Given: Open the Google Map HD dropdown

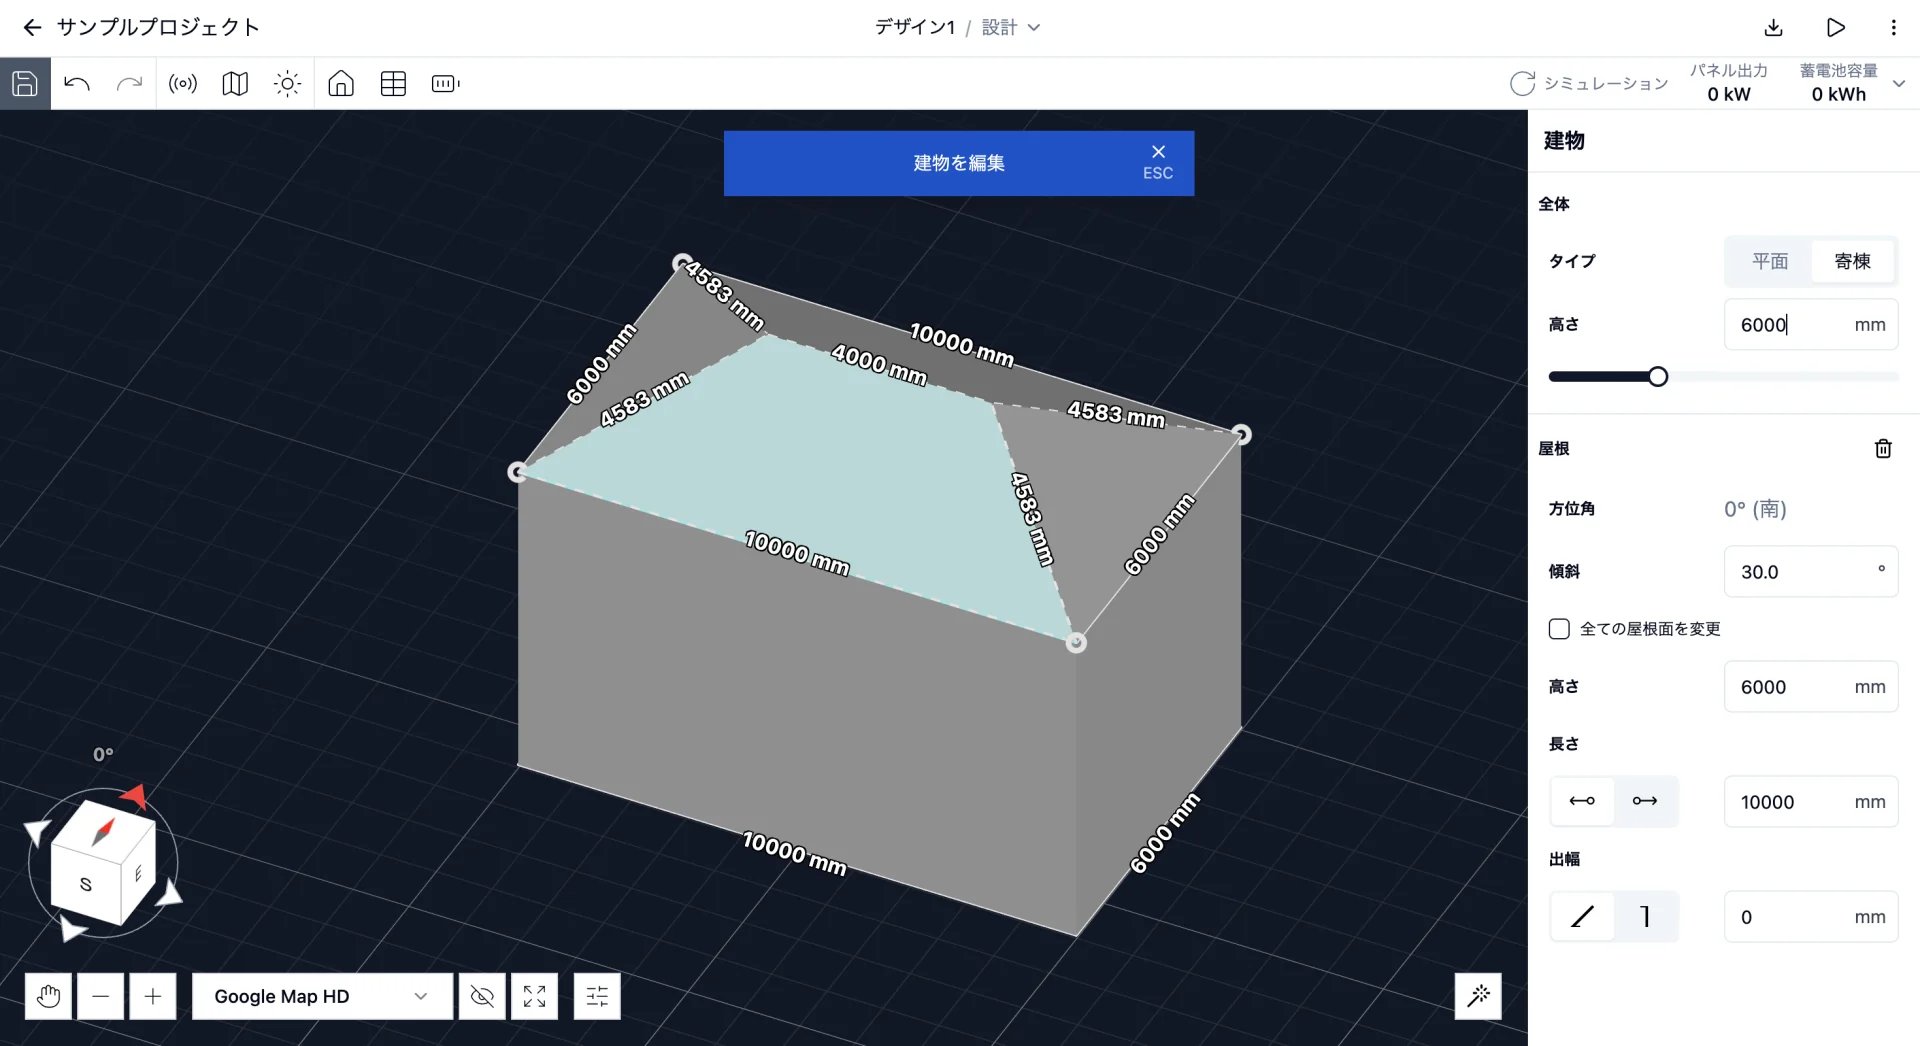Looking at the screenshot, I should pyautogui.click(x=322, y=996).
